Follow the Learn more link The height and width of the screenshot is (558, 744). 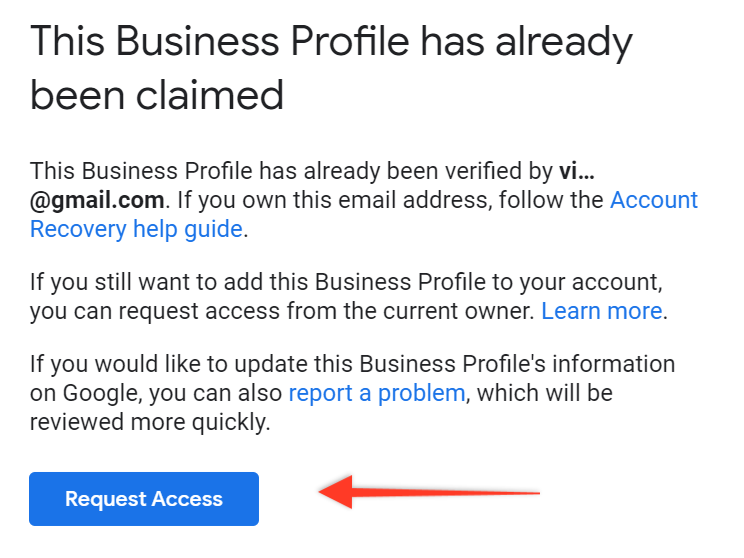tap(601, 311)
